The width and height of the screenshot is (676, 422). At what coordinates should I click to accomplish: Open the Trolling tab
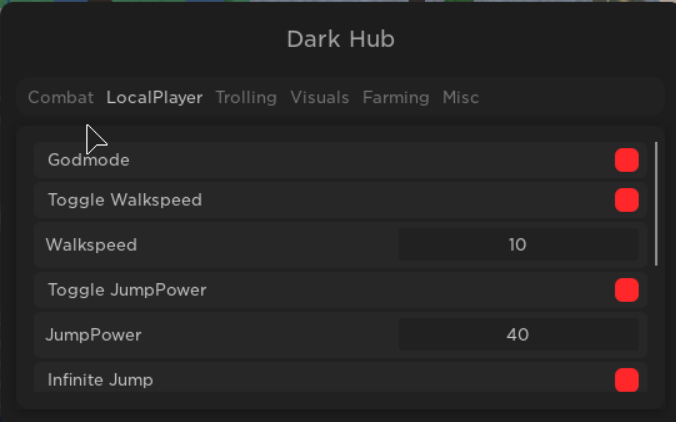[x=246, y=98]
